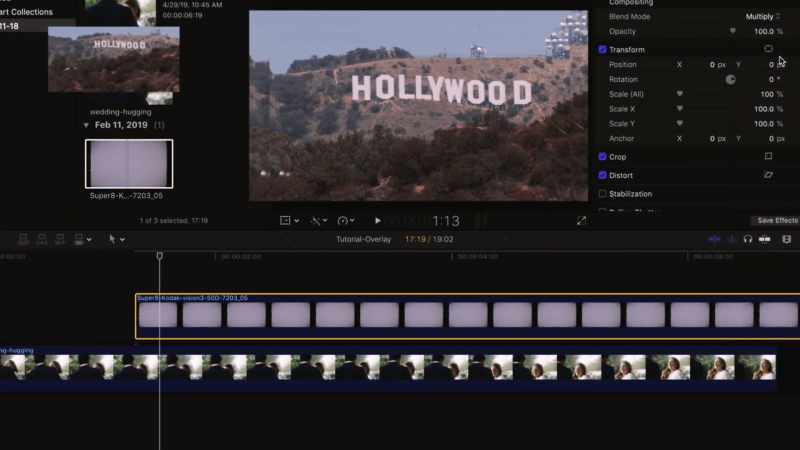
Task: Play the clip in the viewer
Action: [x=378, y=220]
